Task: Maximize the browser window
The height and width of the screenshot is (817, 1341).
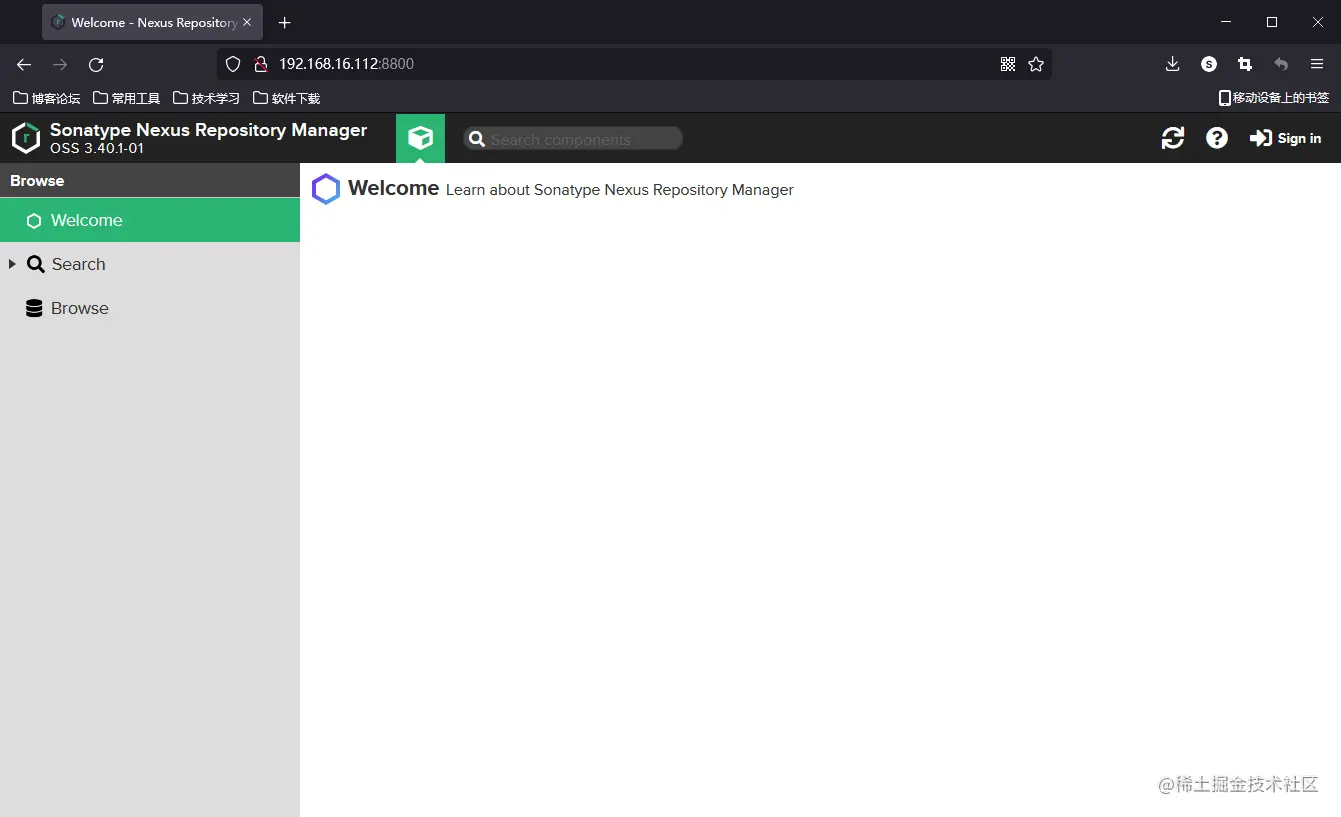Action: click(1272, 22)
